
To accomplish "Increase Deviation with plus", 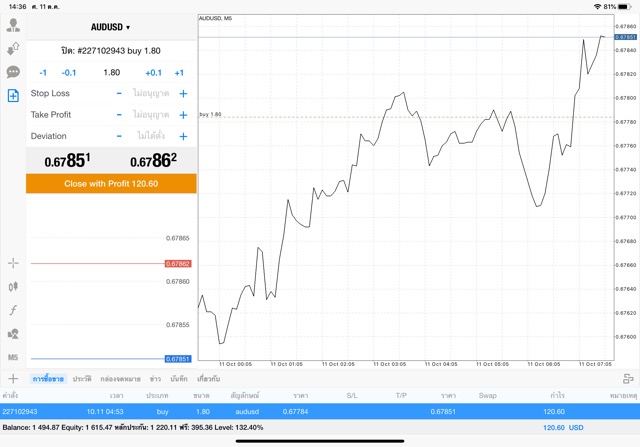I will (x=183, y=136).
